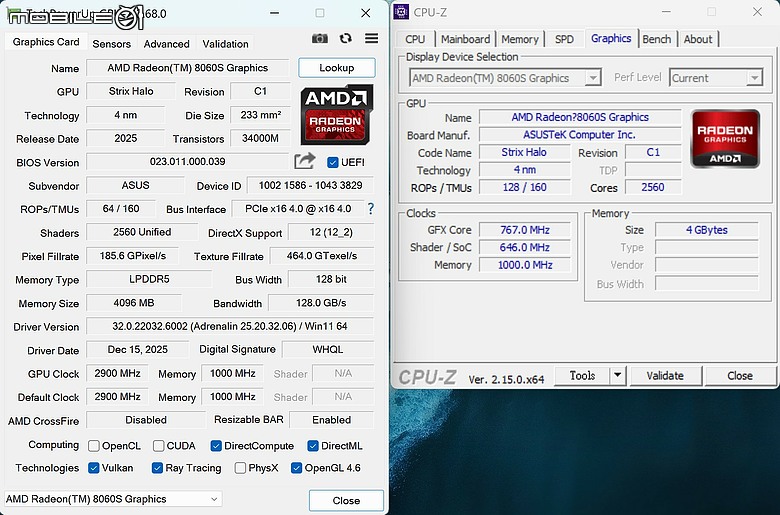Toggle the OpenCL checkbox

[94, 446]
